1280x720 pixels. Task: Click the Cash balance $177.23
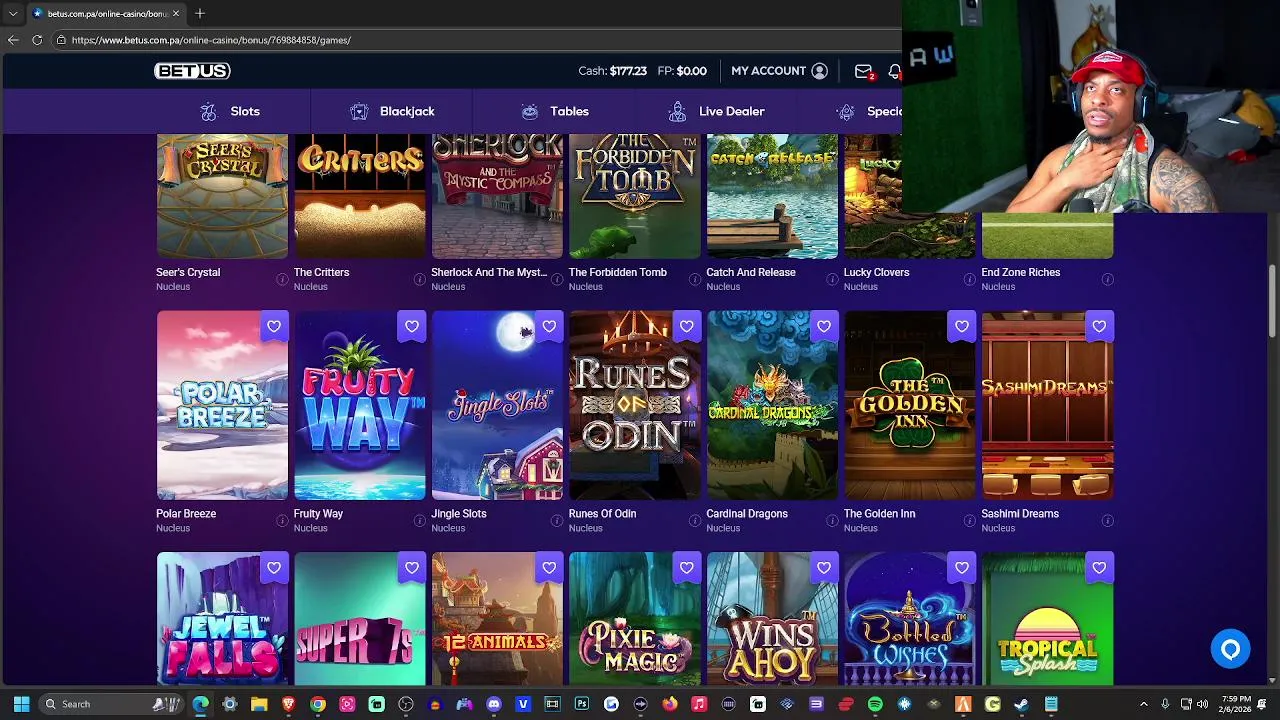[612, 71]
